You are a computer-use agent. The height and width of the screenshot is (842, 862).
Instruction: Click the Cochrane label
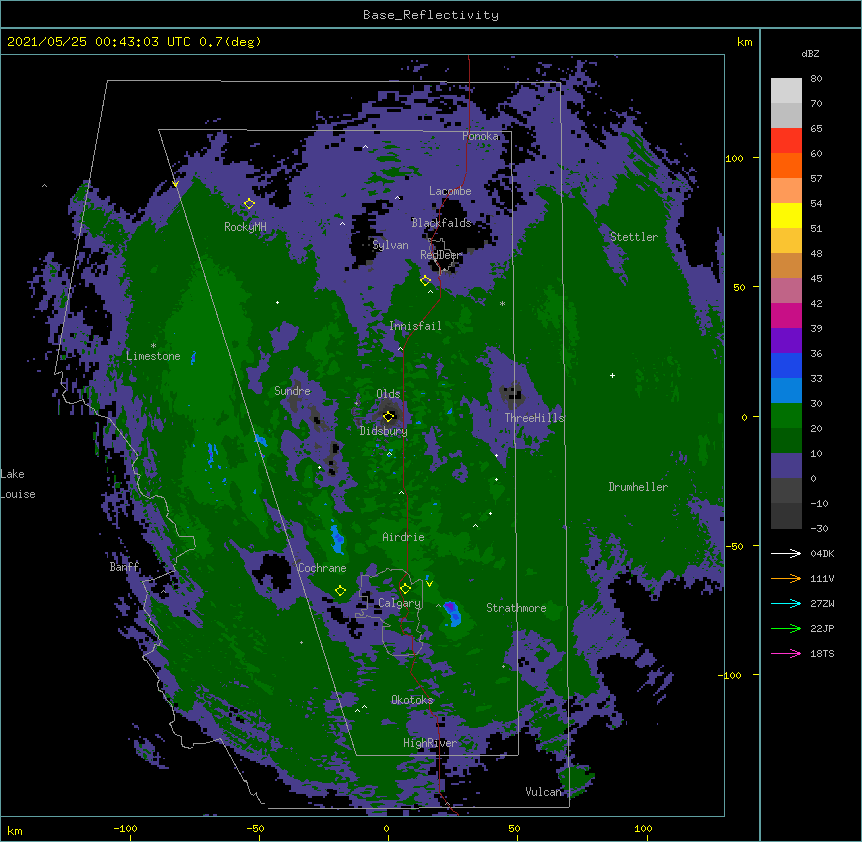click(x=322, y=568)
